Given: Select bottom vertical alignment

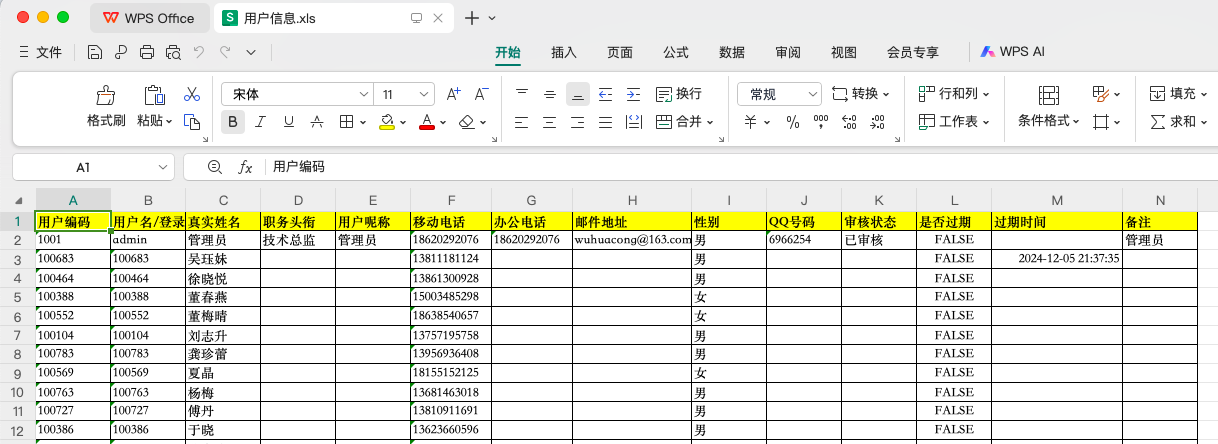Looking at the screenshot, I should pos(577,94).
